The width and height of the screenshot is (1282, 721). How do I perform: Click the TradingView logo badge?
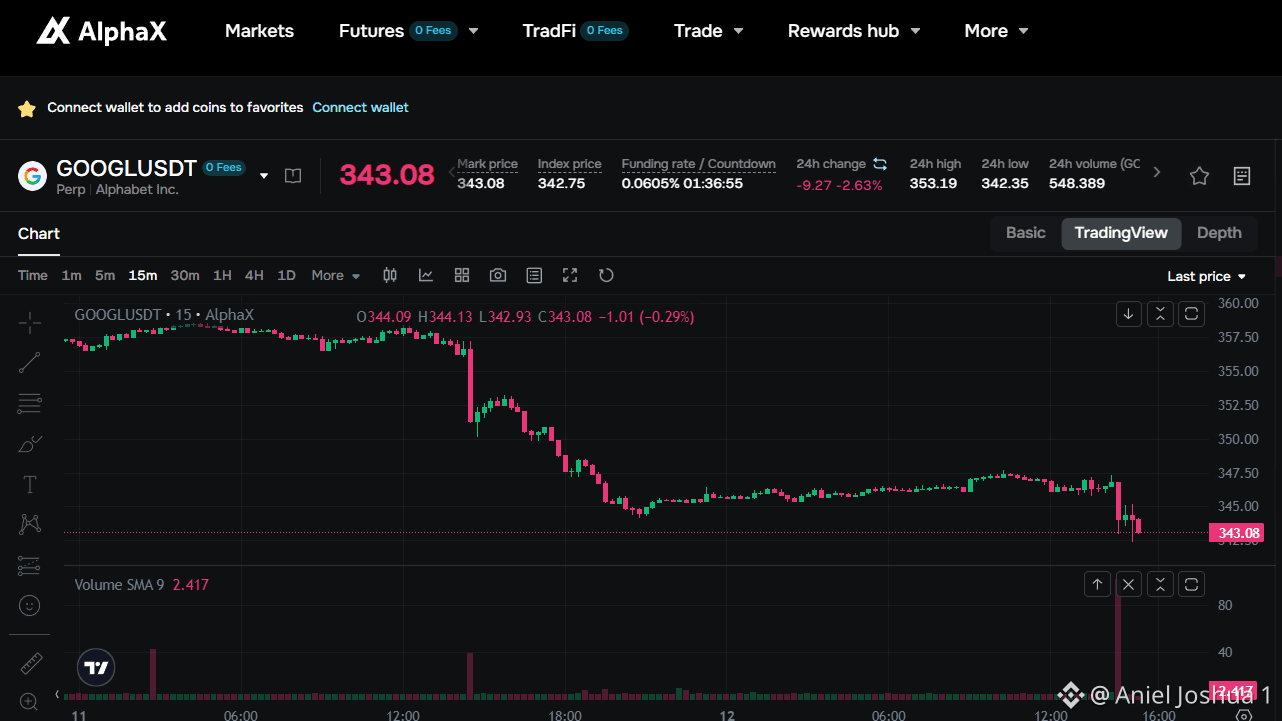[x=96, y=667]
